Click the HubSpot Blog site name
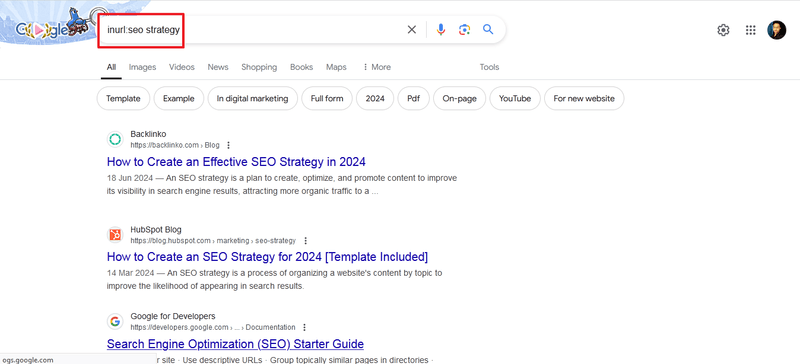The height and width of the screenshot is (364, 800). pyautogui.click(x=156, y=229)
